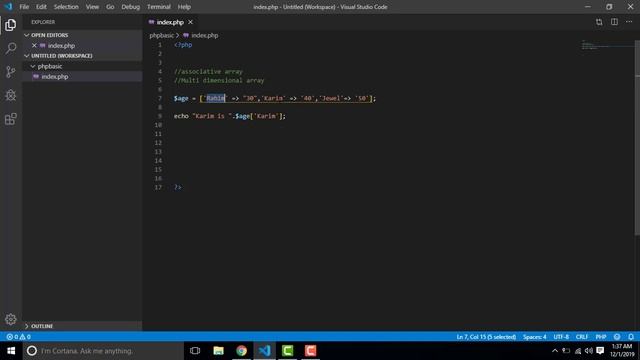Viewport: 640px width, 360px height.
Task: Split the editor to the right
Action: tap(614, 22)
